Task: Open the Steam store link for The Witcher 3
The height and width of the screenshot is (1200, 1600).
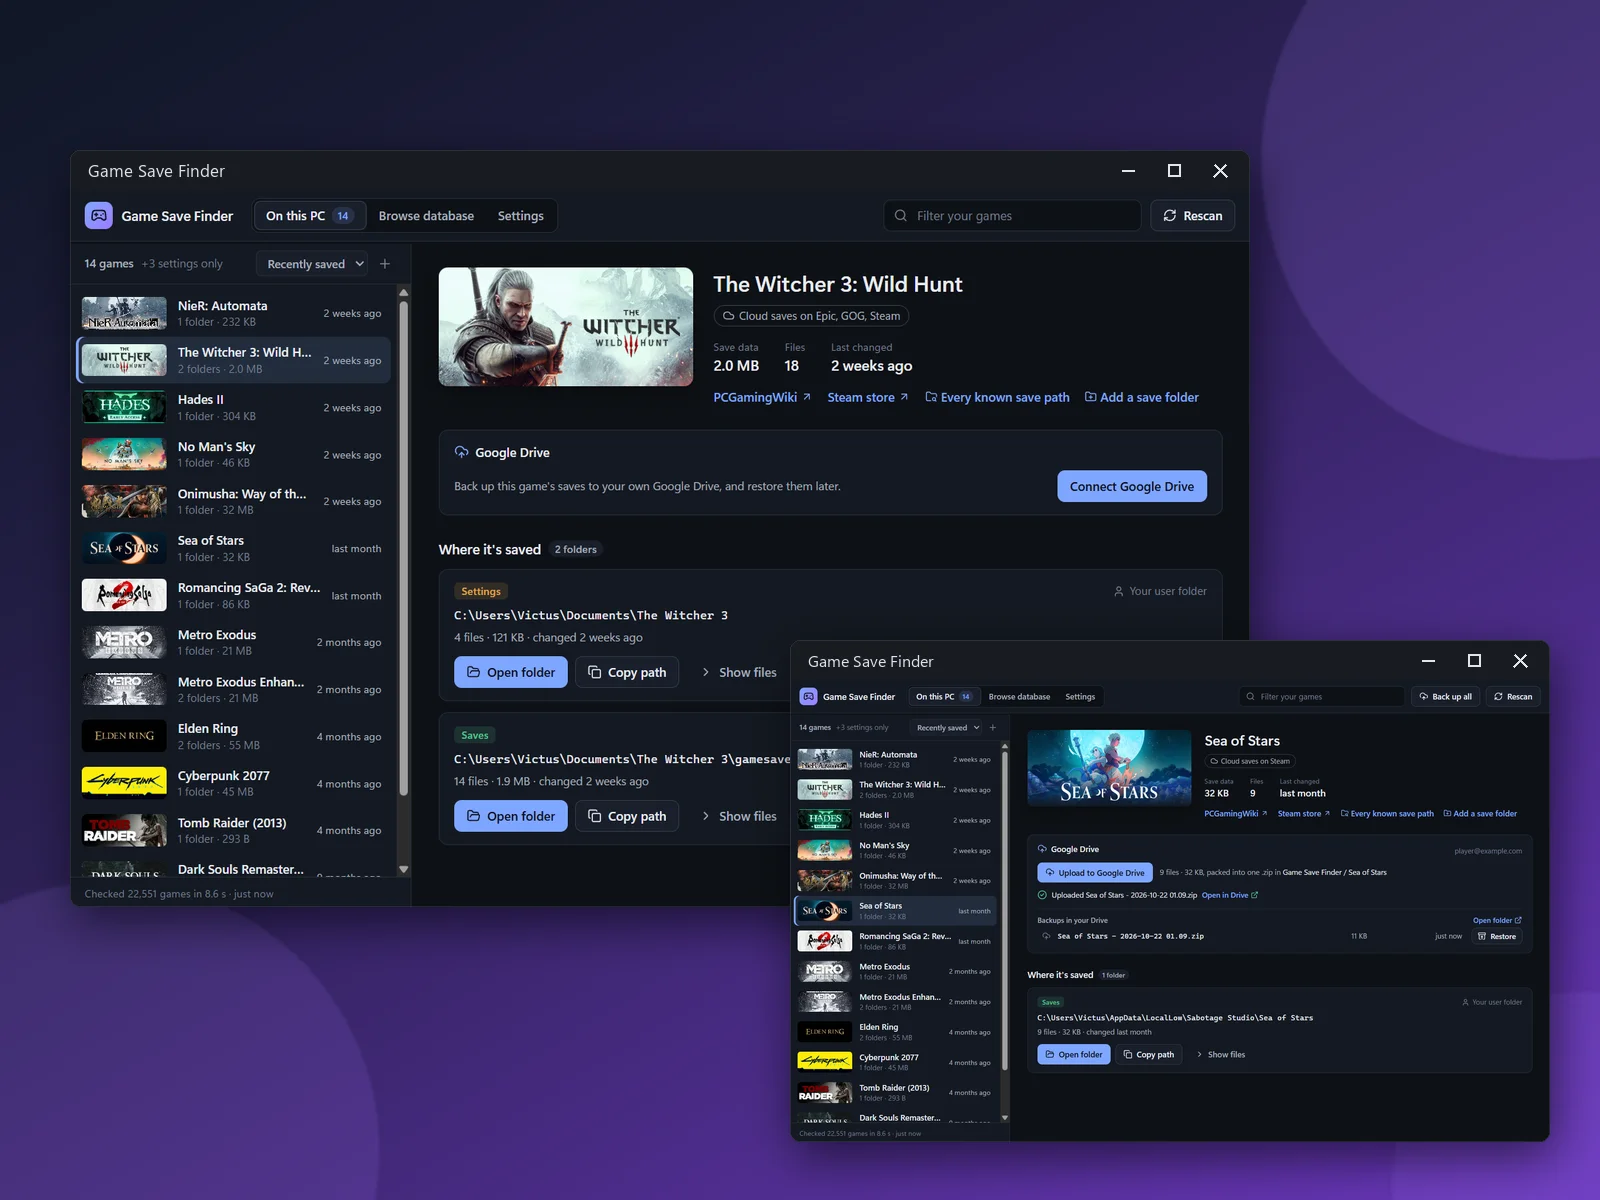Action: [868, 397]
